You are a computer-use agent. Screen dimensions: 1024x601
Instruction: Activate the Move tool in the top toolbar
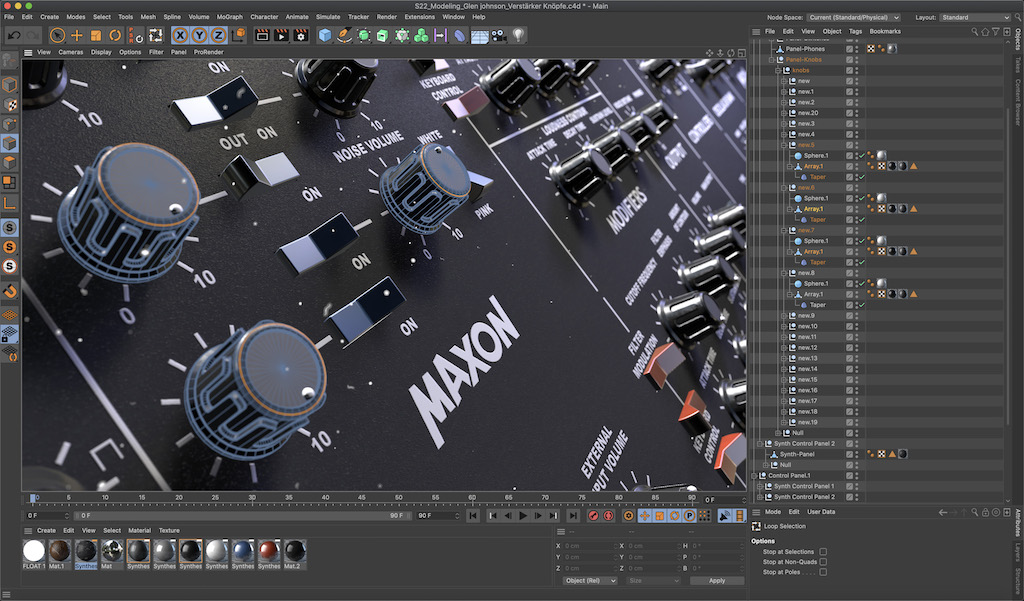point(77,35)
